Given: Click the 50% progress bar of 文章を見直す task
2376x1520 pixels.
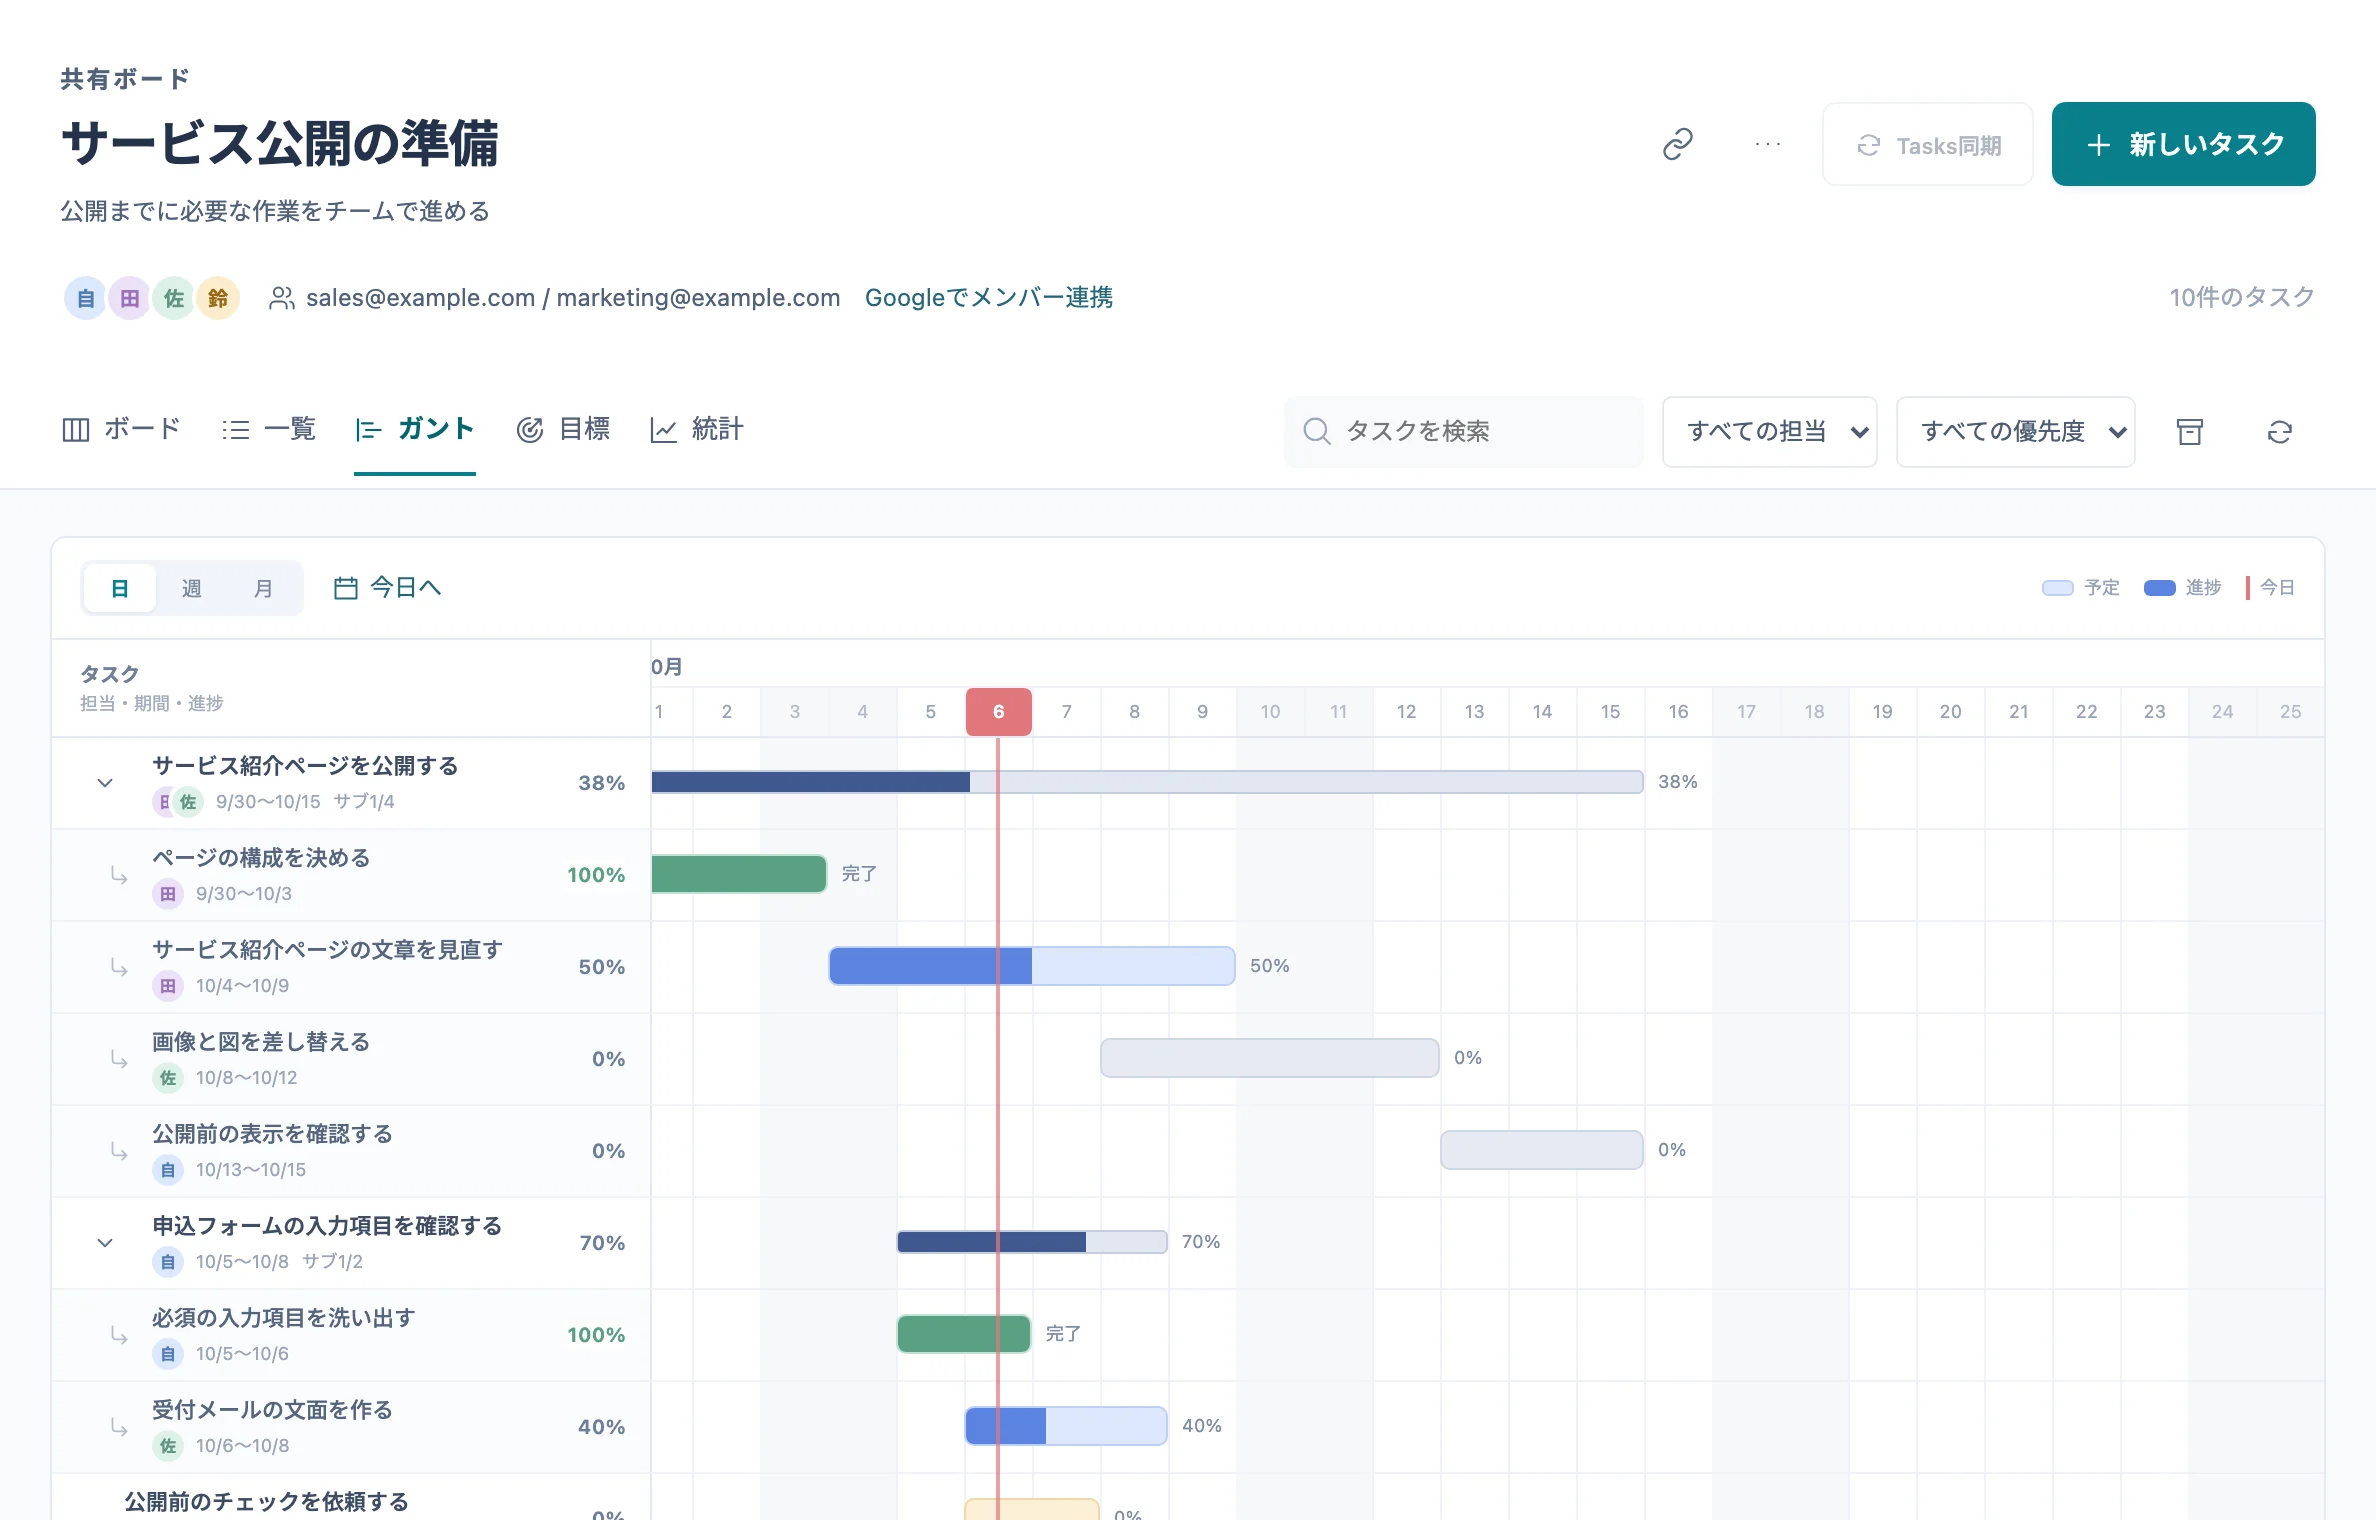Looking at the screenshot, I should 1032,966.
